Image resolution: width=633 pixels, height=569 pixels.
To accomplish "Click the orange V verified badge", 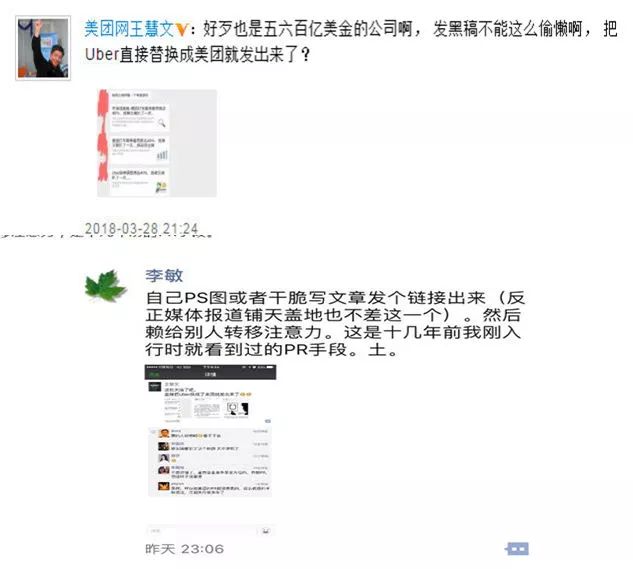I will pyautogui.click(x=182, y=29).
